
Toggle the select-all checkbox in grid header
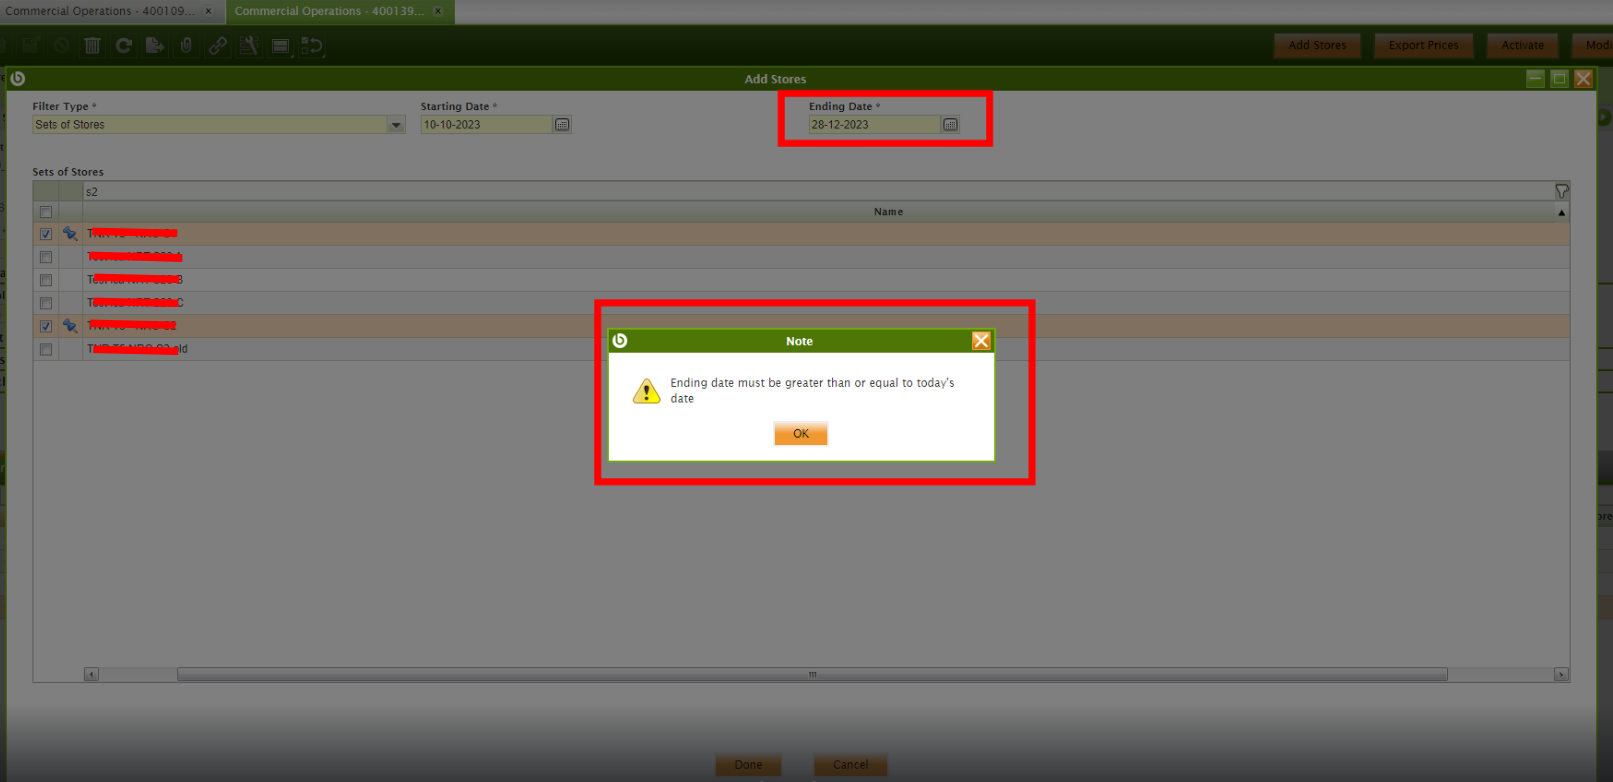[x=46, y=212]
